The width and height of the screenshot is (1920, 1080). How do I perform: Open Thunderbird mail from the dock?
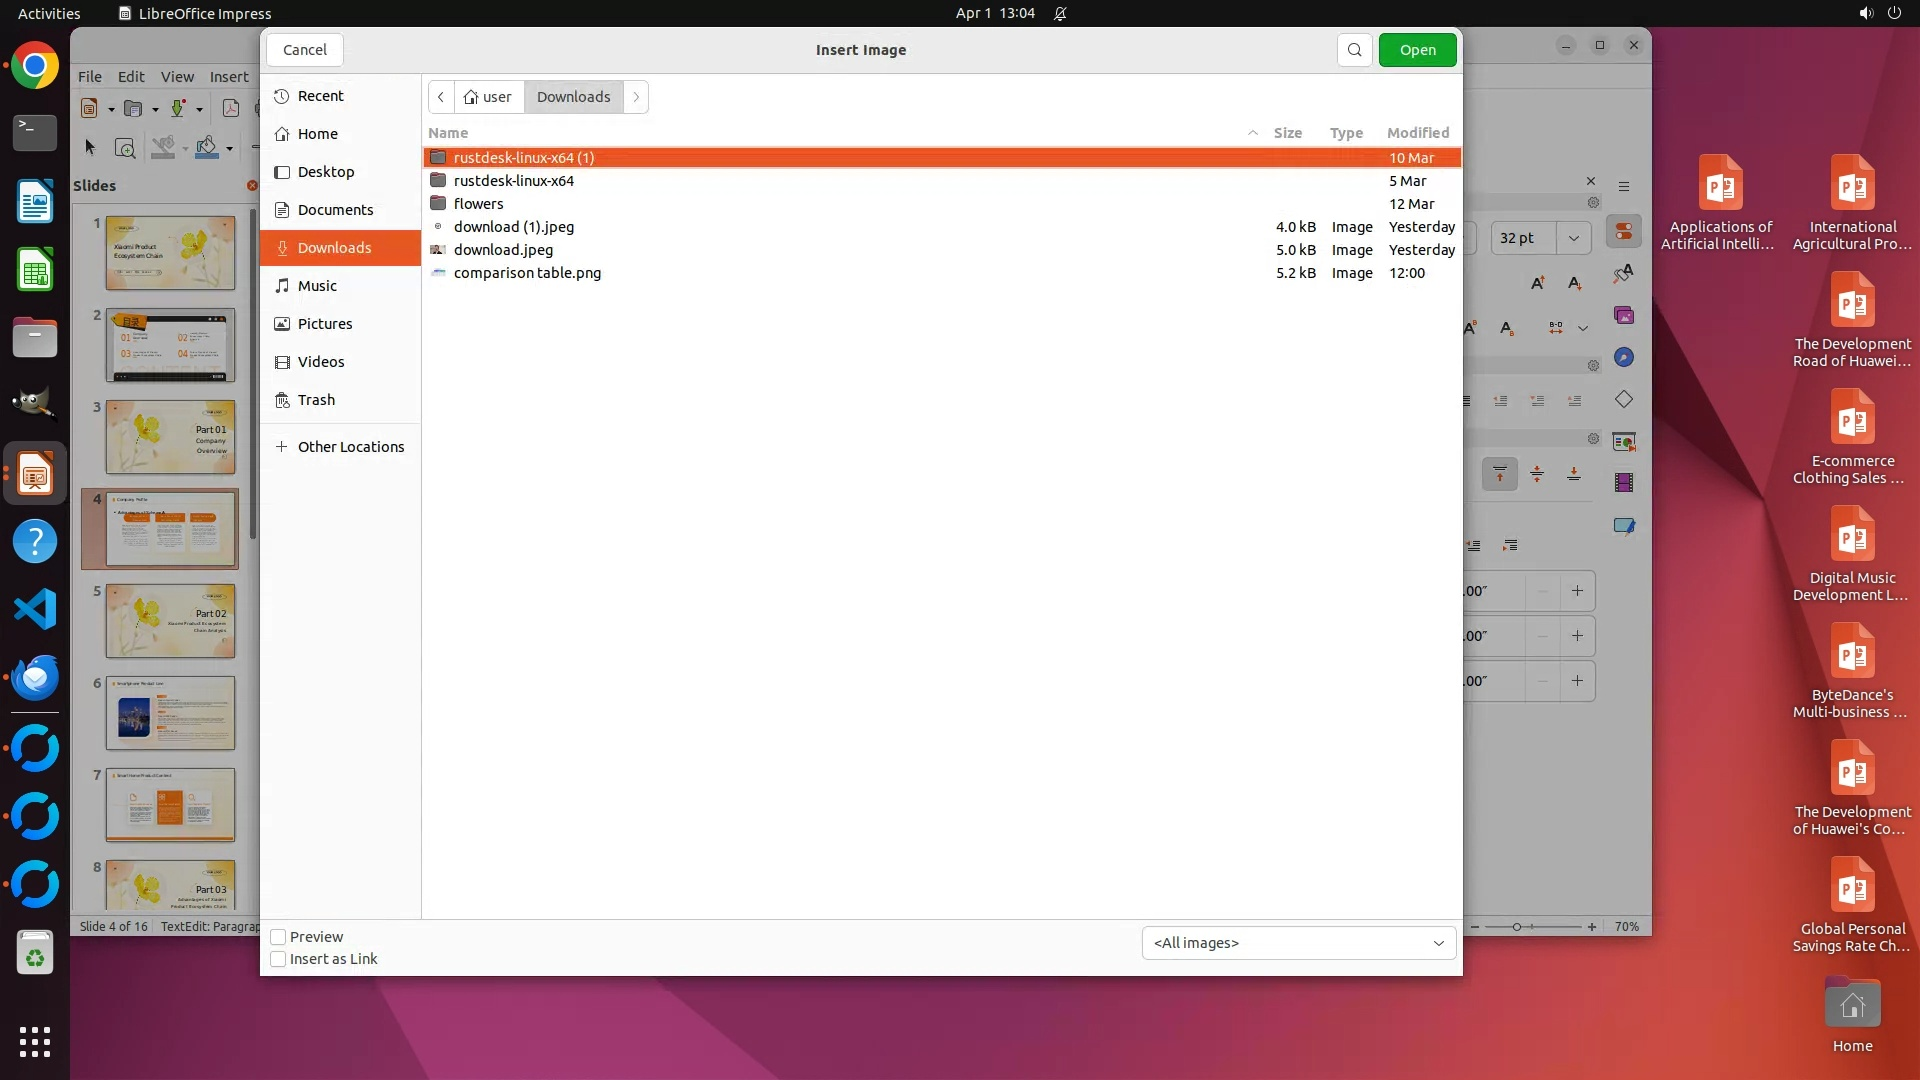[35, 677]
